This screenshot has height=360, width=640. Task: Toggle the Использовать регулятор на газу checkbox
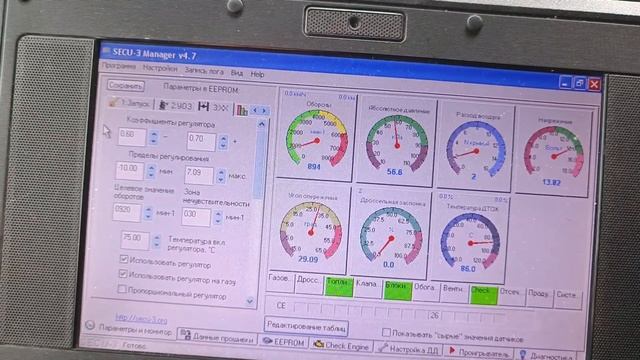point(123,273)
